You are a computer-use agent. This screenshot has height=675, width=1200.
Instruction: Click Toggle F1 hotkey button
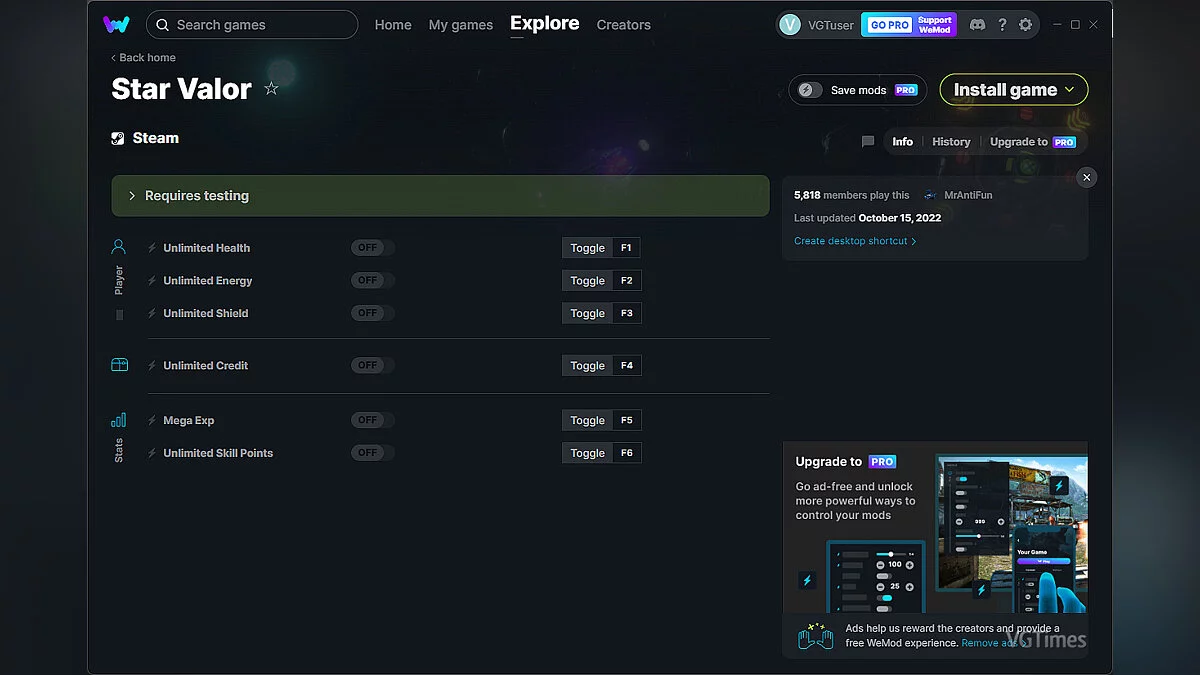pyautogui.click(x=601, y=248)
